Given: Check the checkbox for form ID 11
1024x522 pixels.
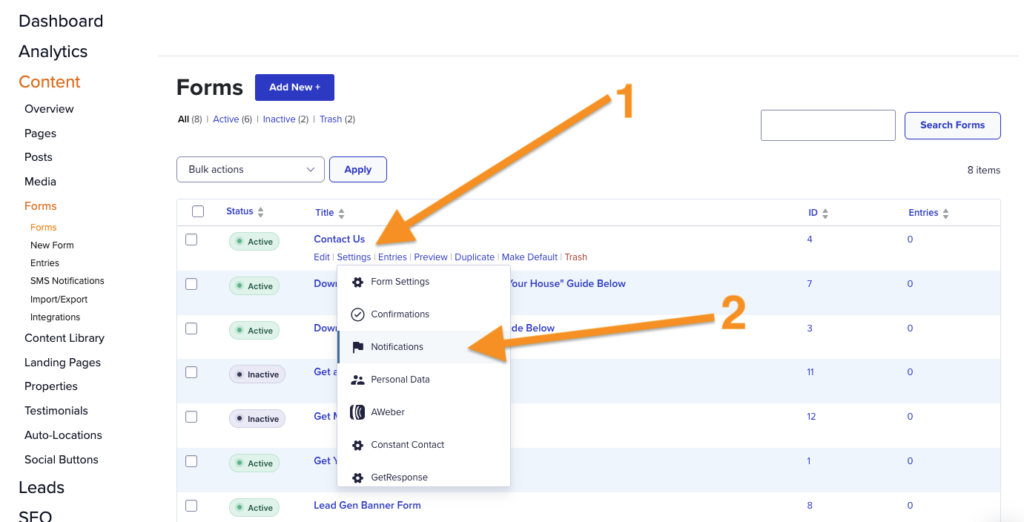Looking at the screenshot, I should (191, 372).
